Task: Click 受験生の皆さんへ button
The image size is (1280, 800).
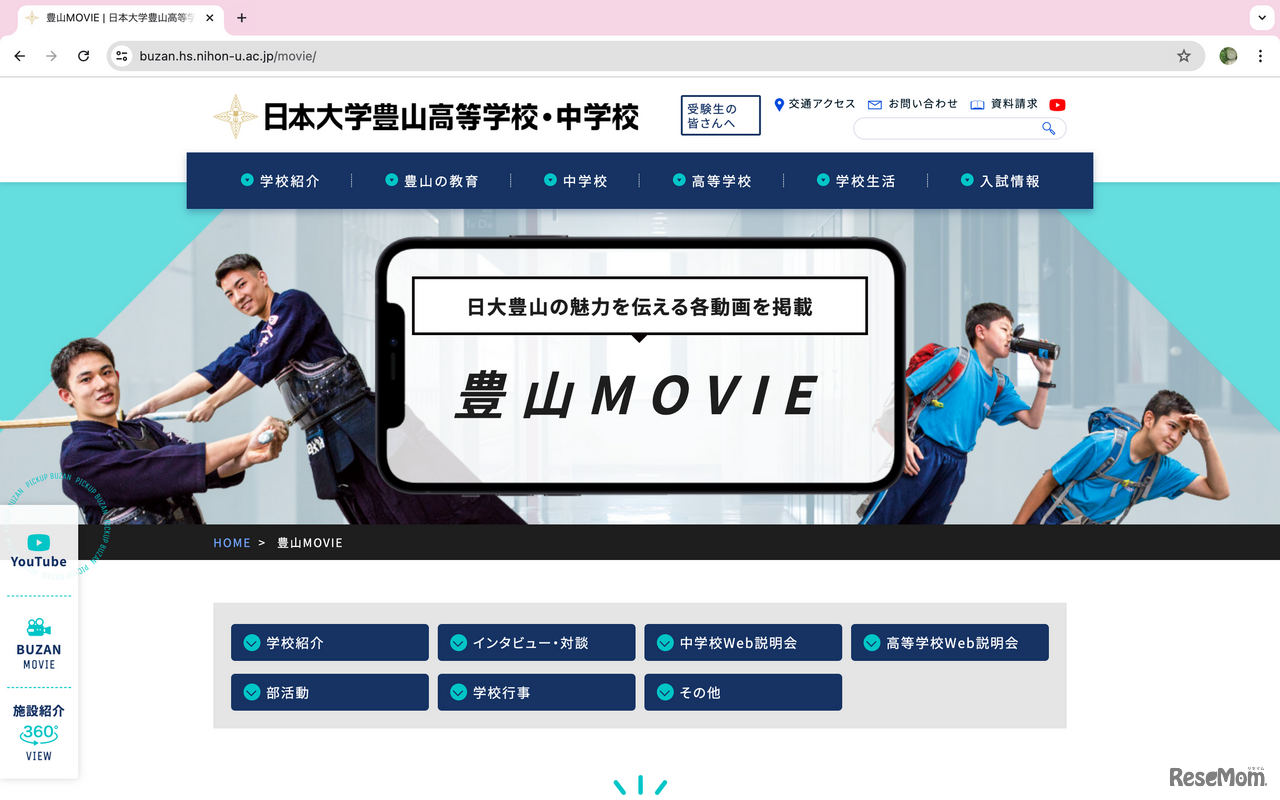Action: (x=720, y=116)
